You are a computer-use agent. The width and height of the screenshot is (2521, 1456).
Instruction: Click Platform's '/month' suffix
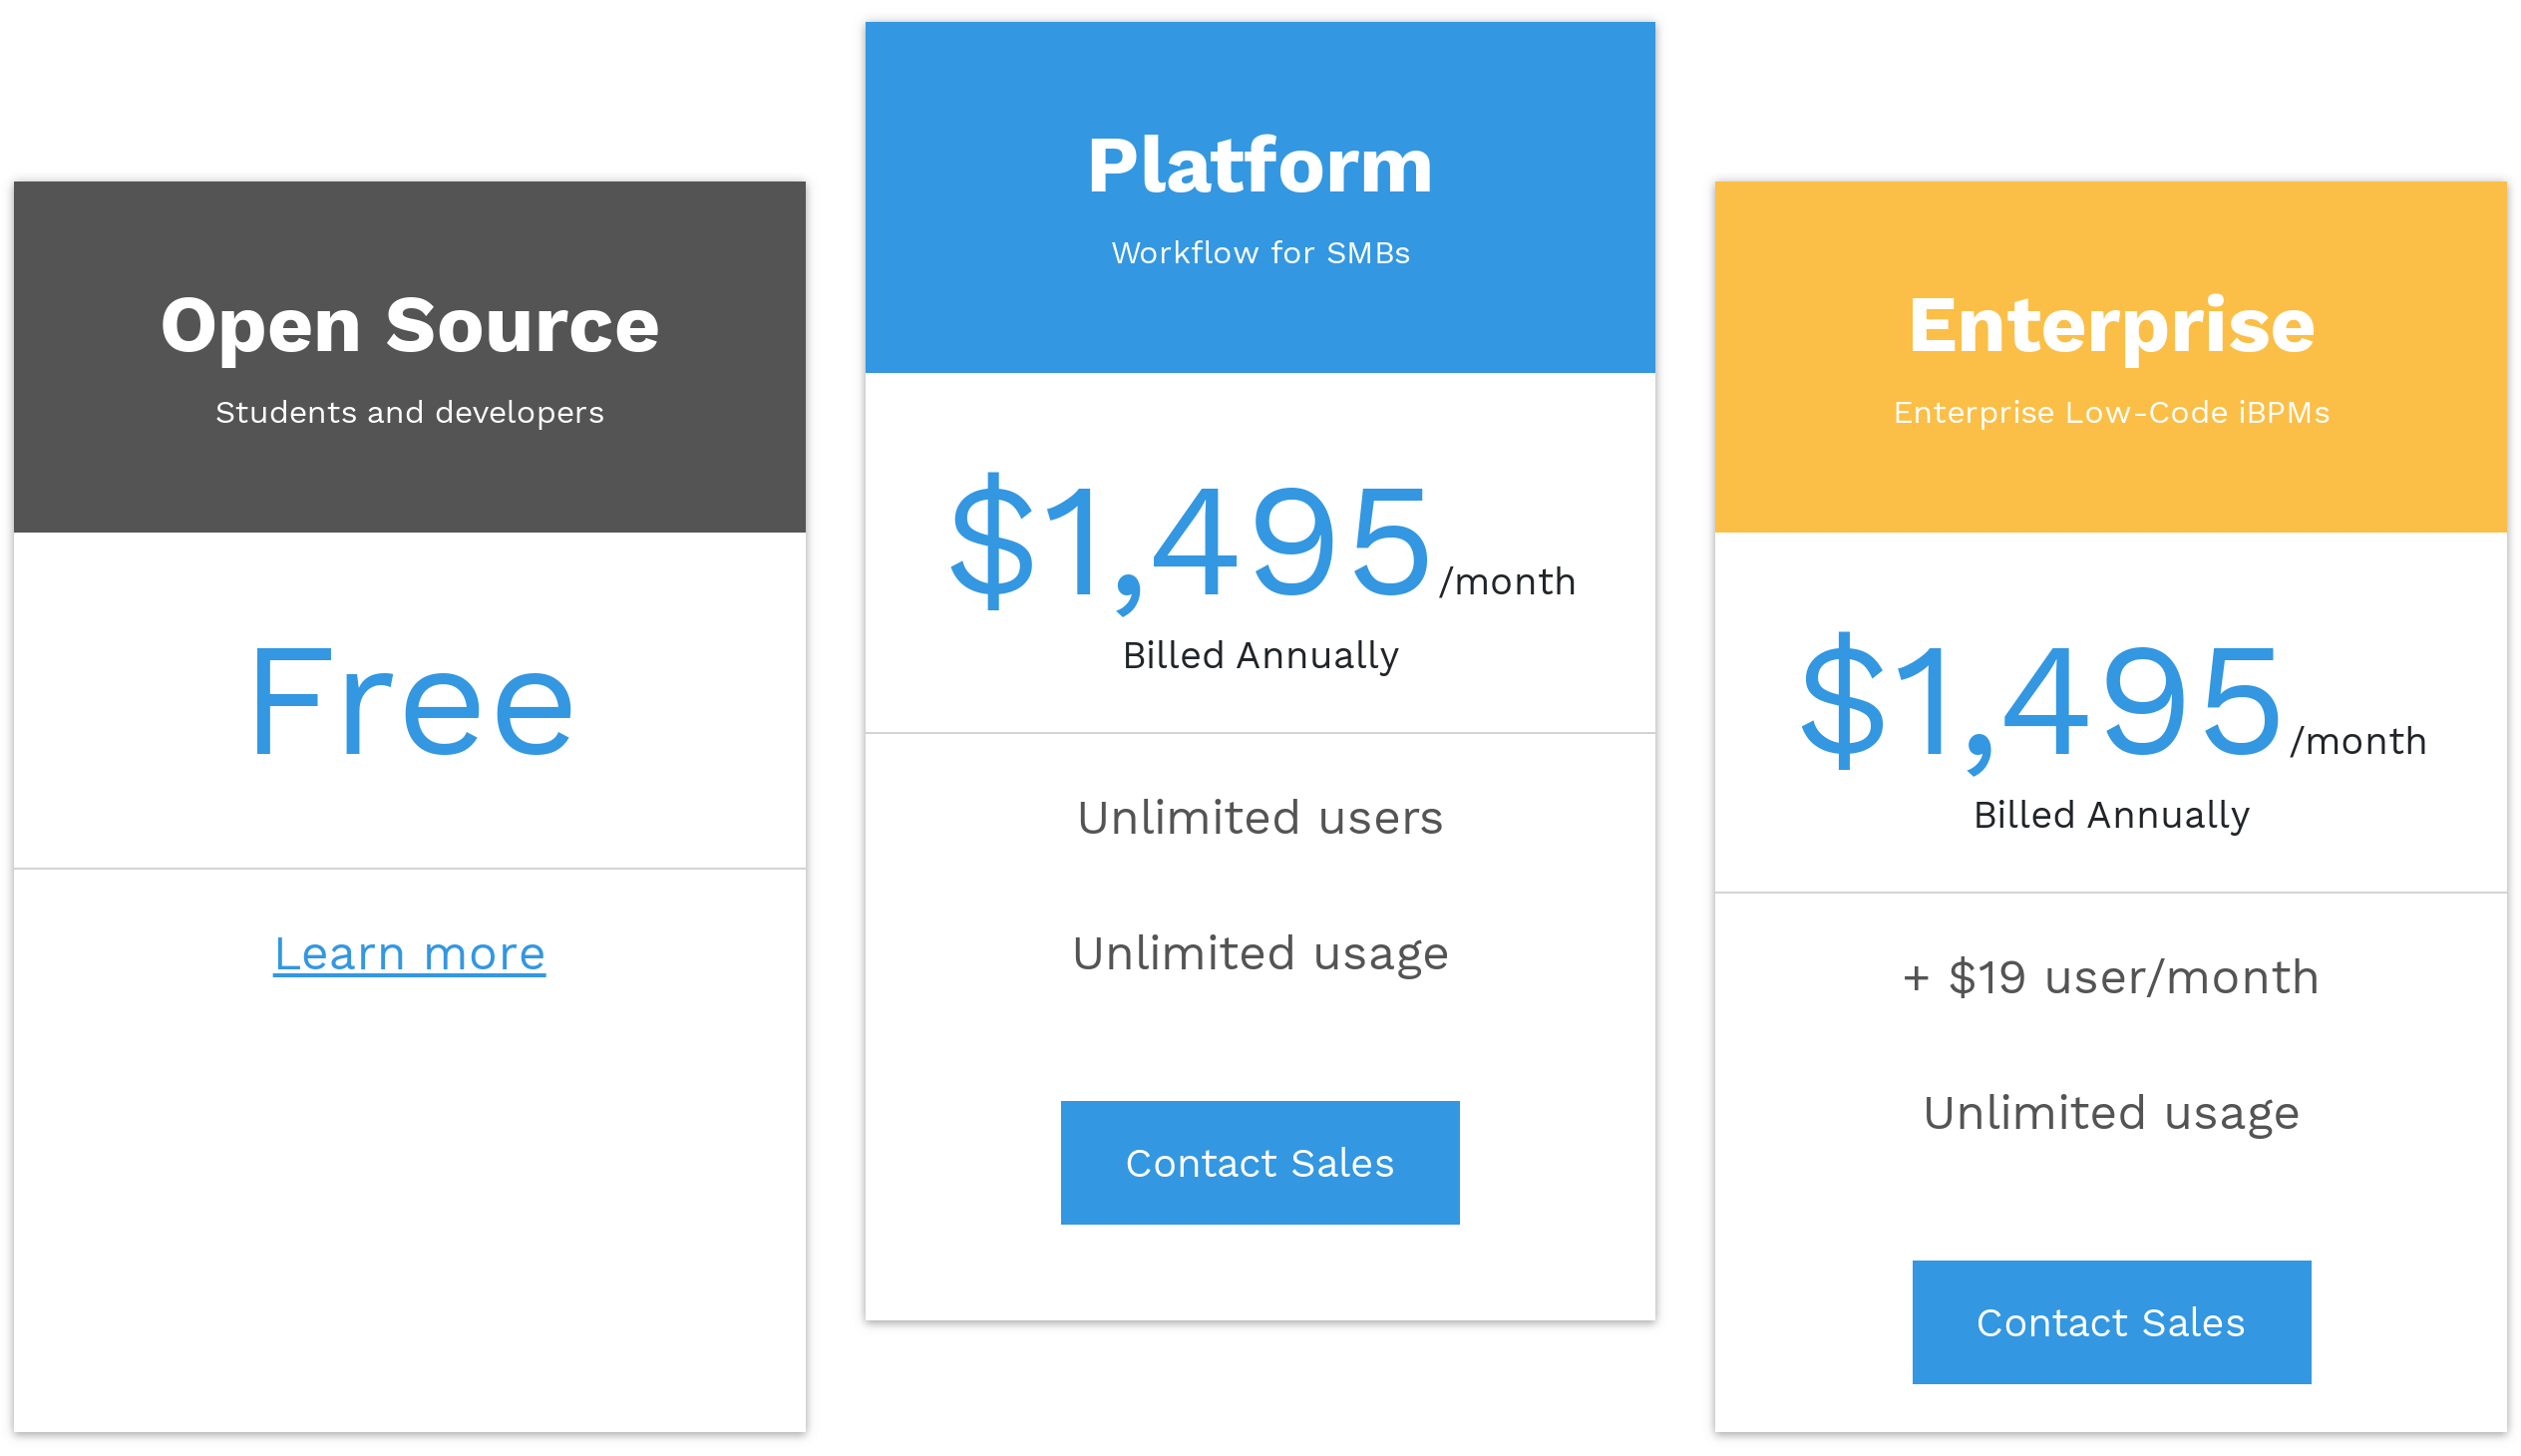click(1506, 582)
